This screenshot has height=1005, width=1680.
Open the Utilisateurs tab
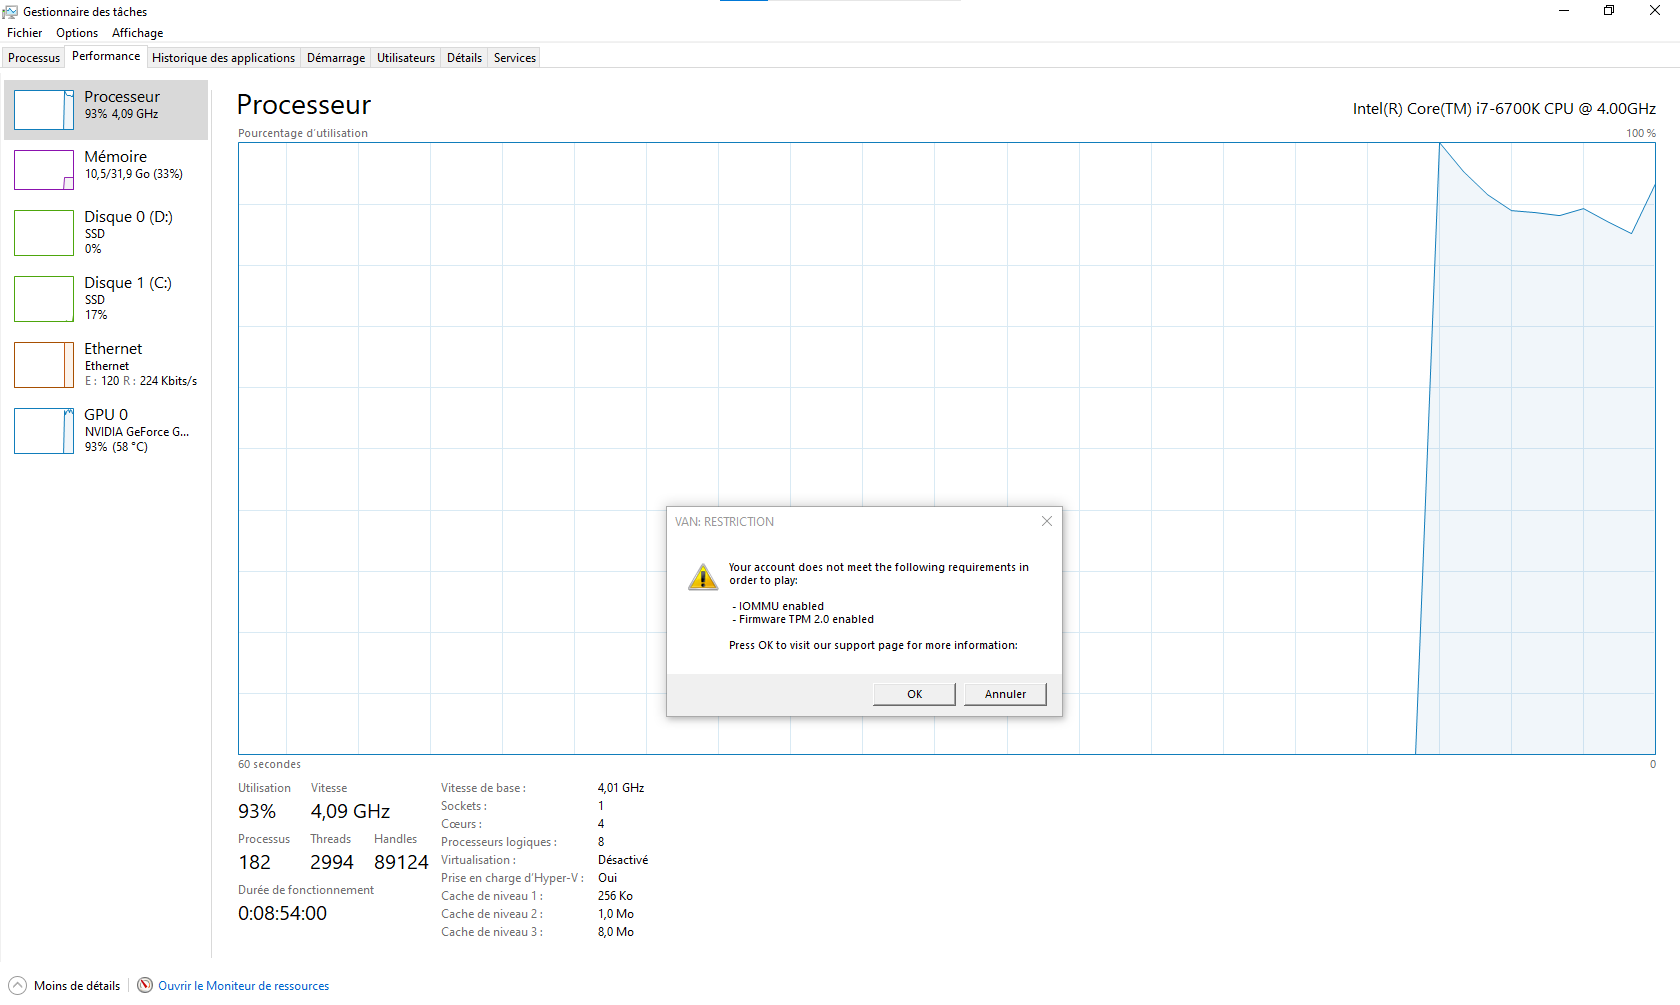[x=406, y=58]
